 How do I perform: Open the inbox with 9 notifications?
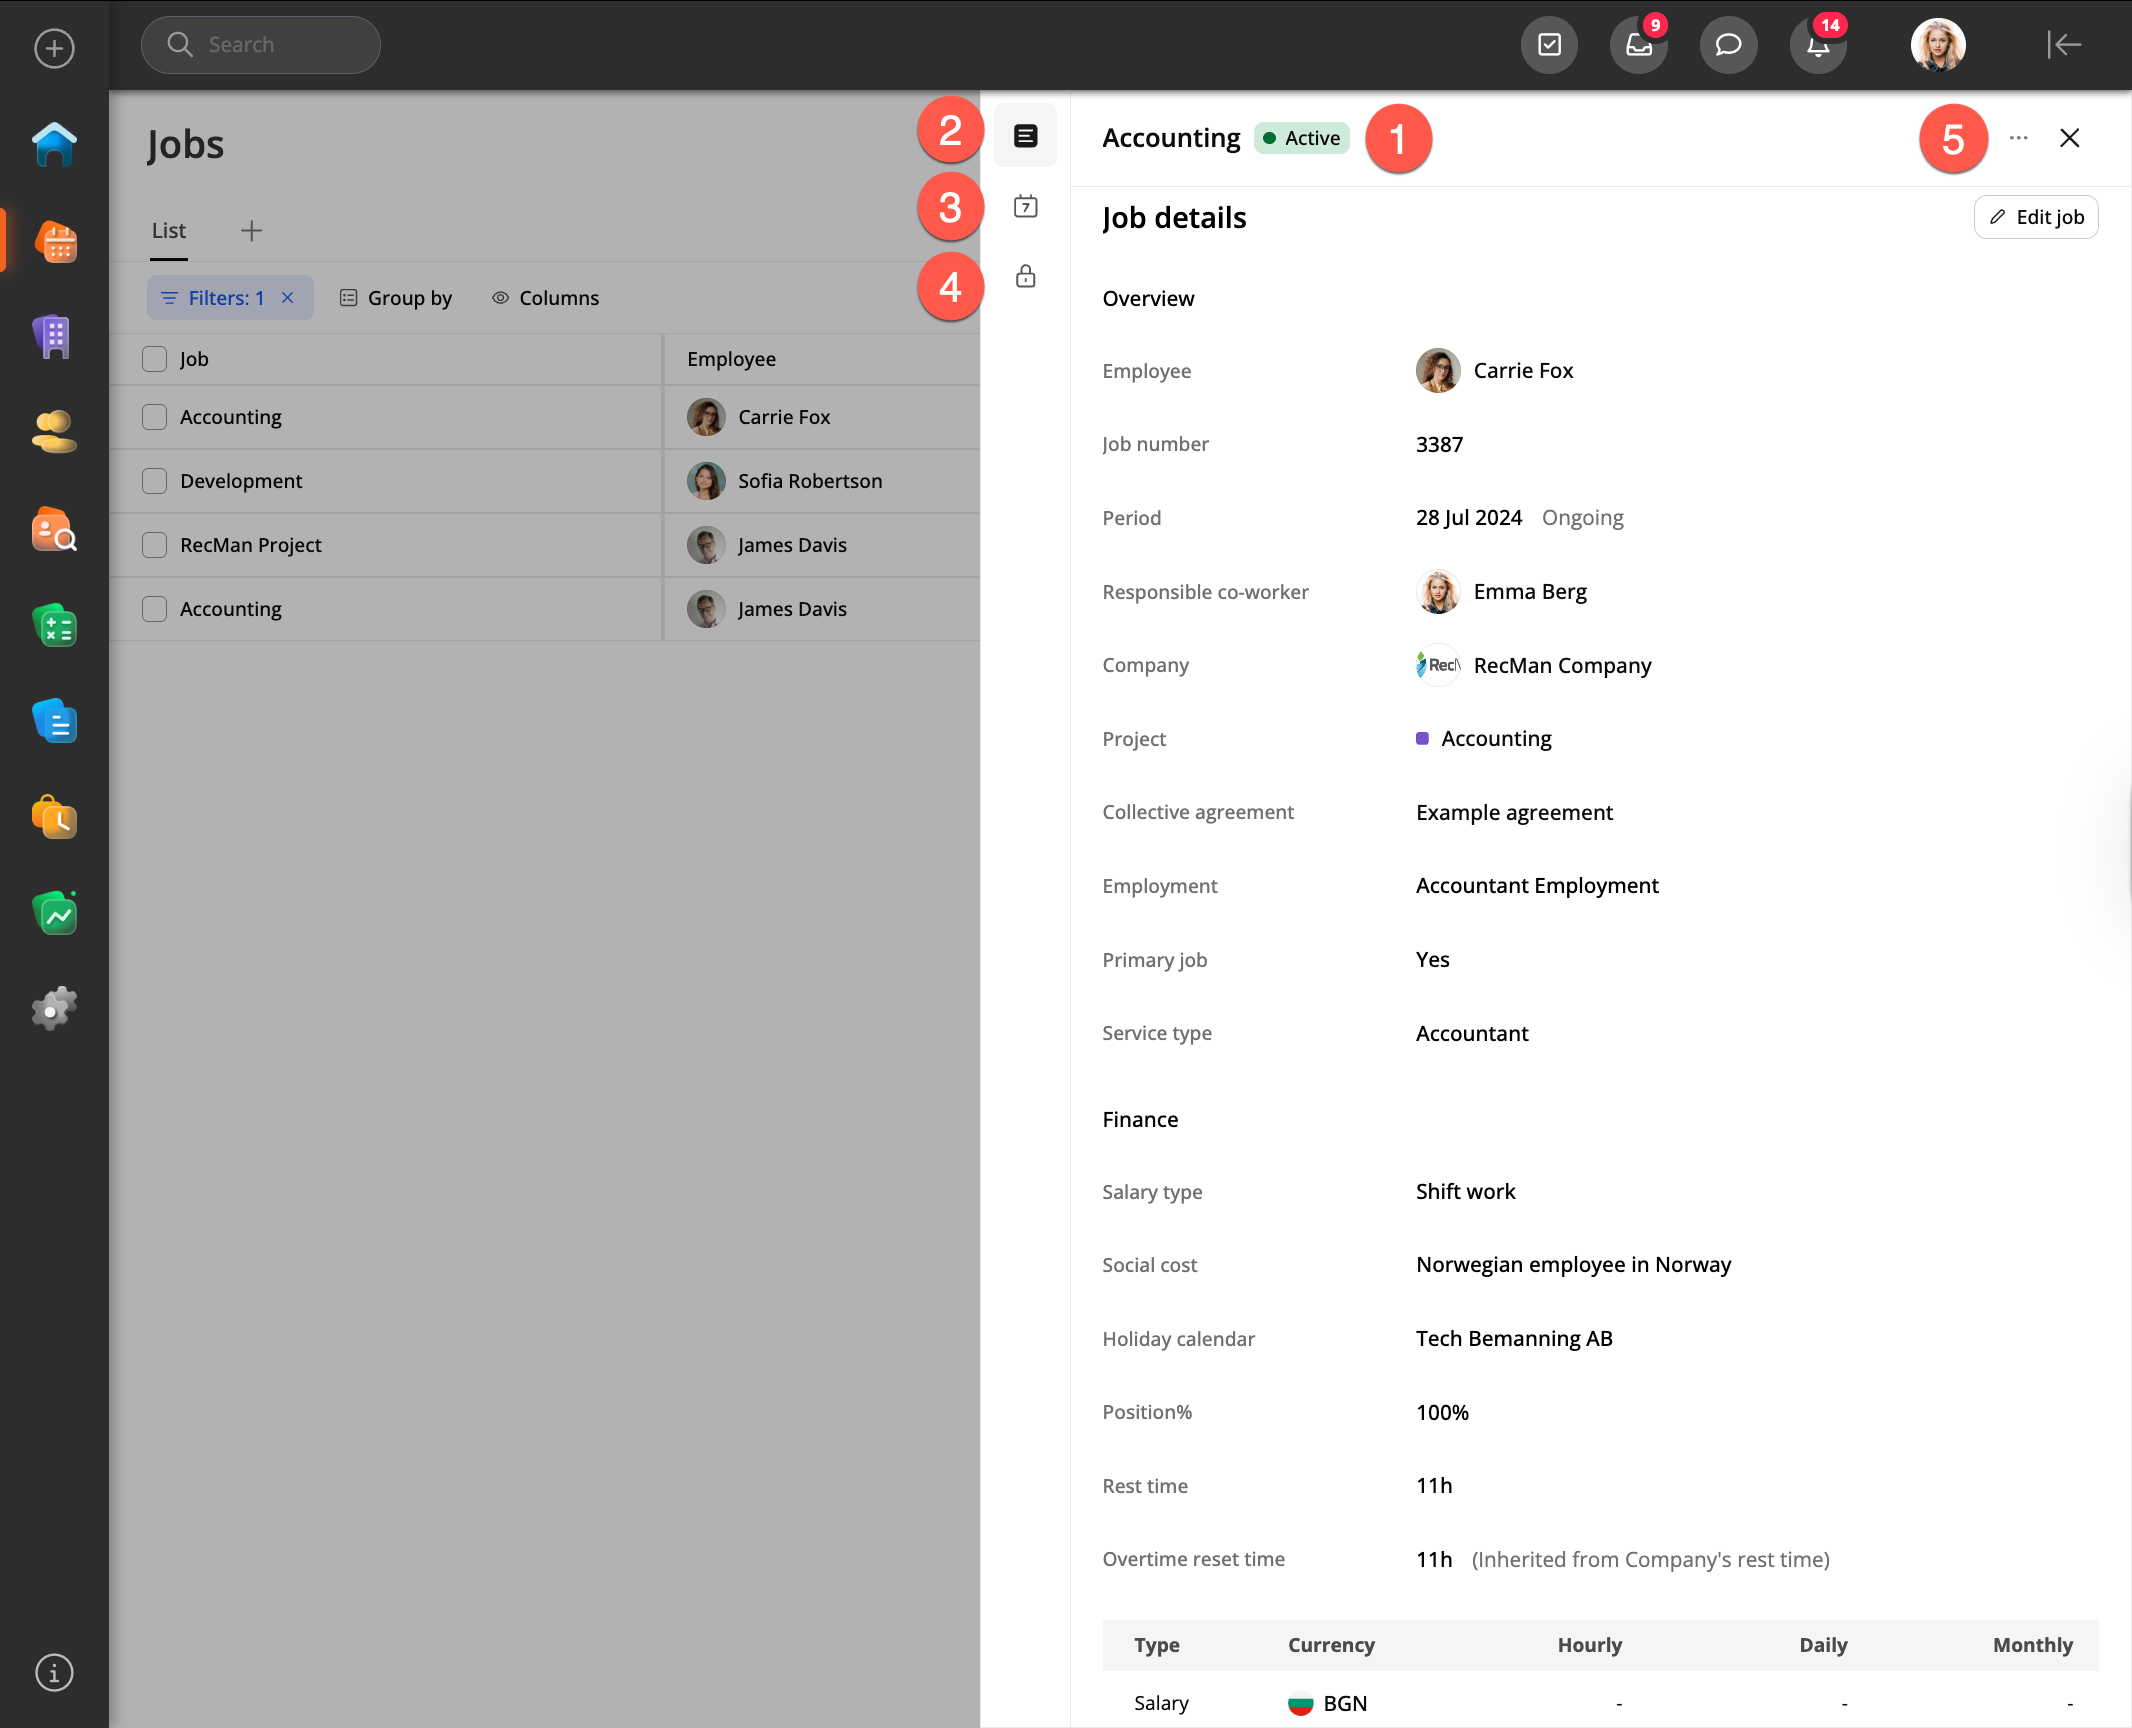coord(1638,45)
